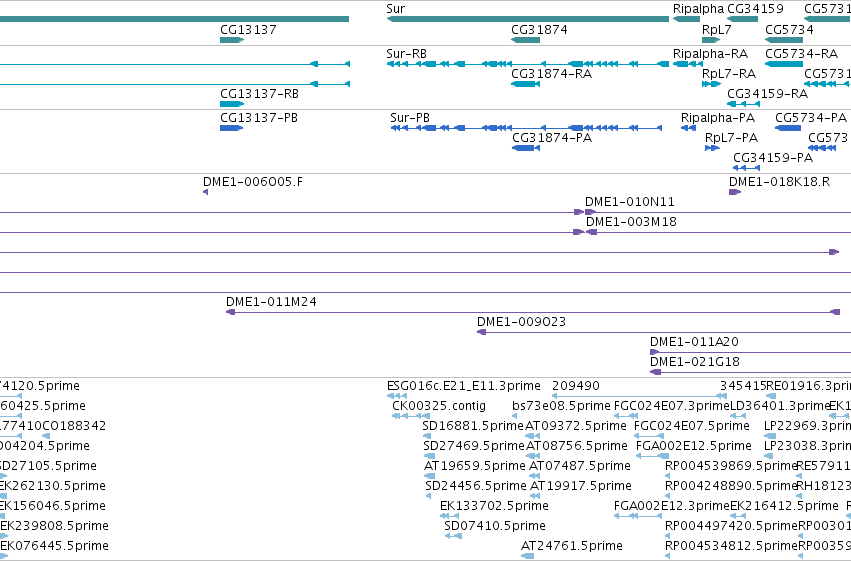Click the FGC024E07.5prime EST label
This screenshot has height=561, width=851.
coord(692,426)
